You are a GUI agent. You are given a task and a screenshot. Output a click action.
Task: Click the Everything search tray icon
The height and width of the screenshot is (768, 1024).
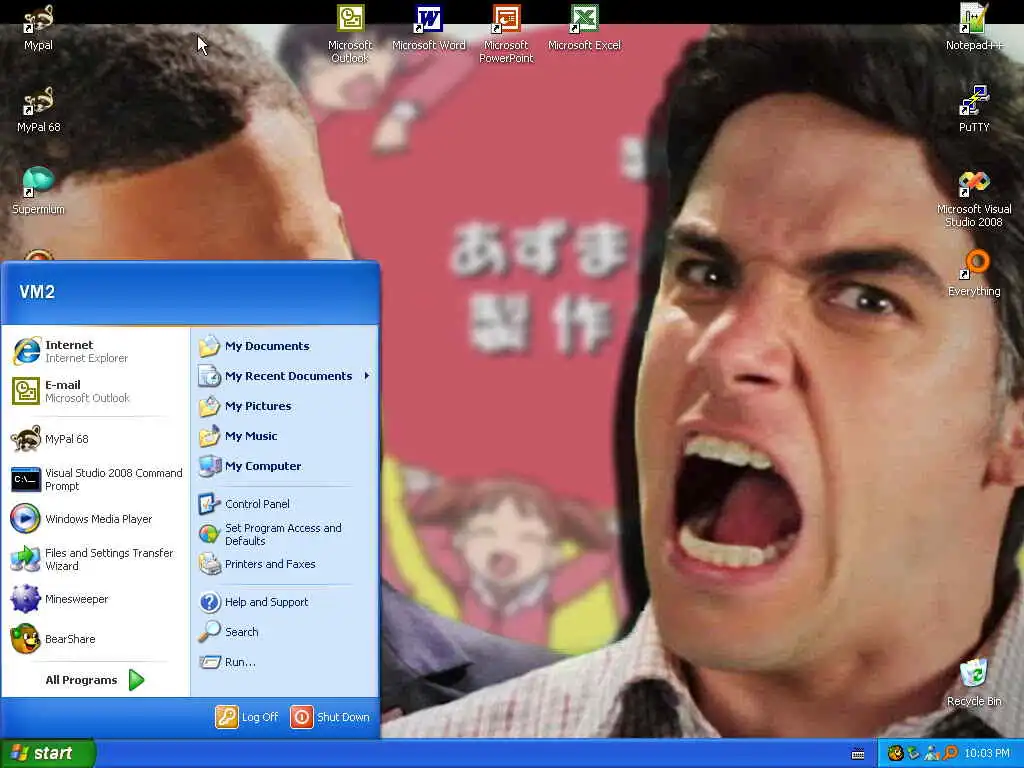[x=950, y=753]
